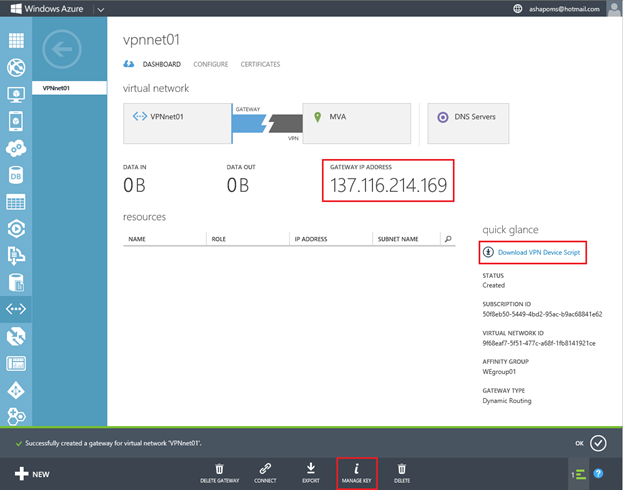Click CONNECT in command bar
Screen dimensions: 623x490
265,474
